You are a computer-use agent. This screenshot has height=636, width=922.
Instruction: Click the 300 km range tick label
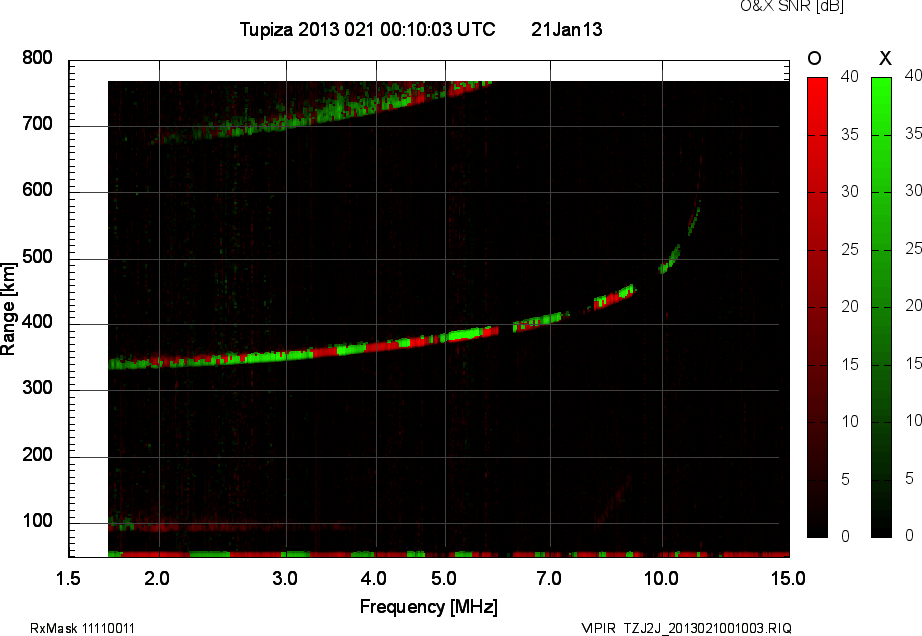pyautogui.click(x=38, y=388)
